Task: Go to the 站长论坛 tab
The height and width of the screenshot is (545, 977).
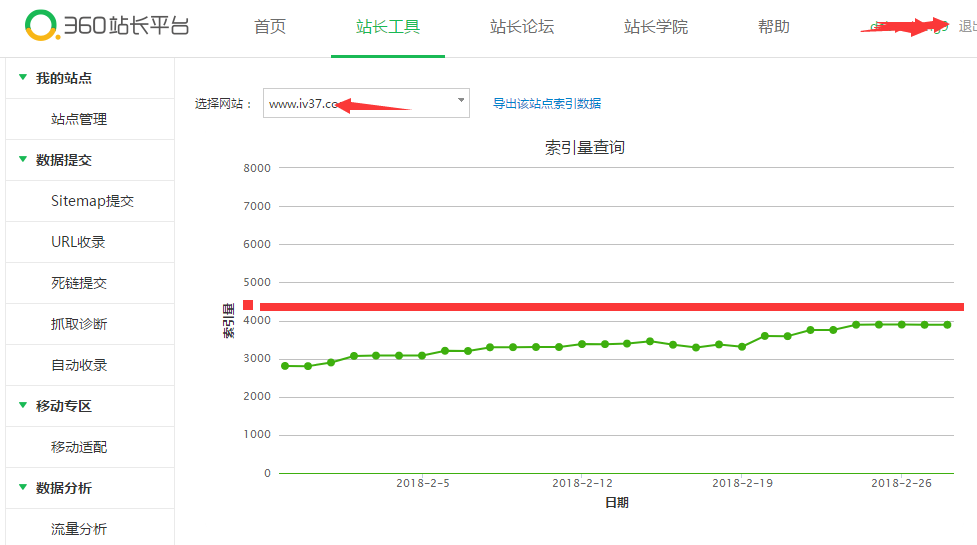Action: pyautogui.click(x=522, y=27)
